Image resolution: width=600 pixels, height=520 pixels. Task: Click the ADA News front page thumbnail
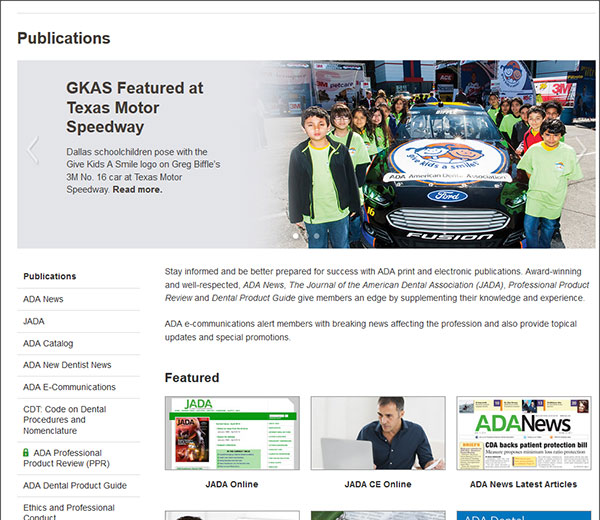coord(524,433)
